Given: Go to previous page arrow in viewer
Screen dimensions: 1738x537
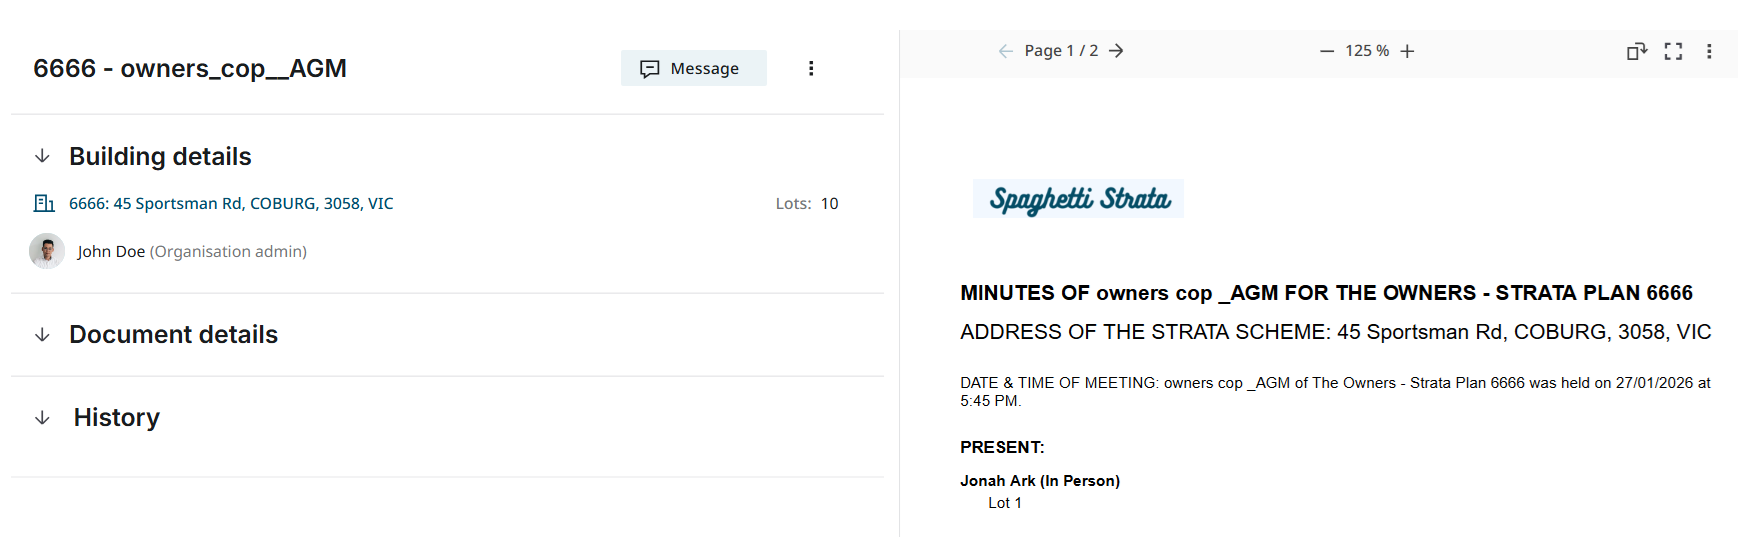Looking at the screenshot, I should pos(1005,51).
